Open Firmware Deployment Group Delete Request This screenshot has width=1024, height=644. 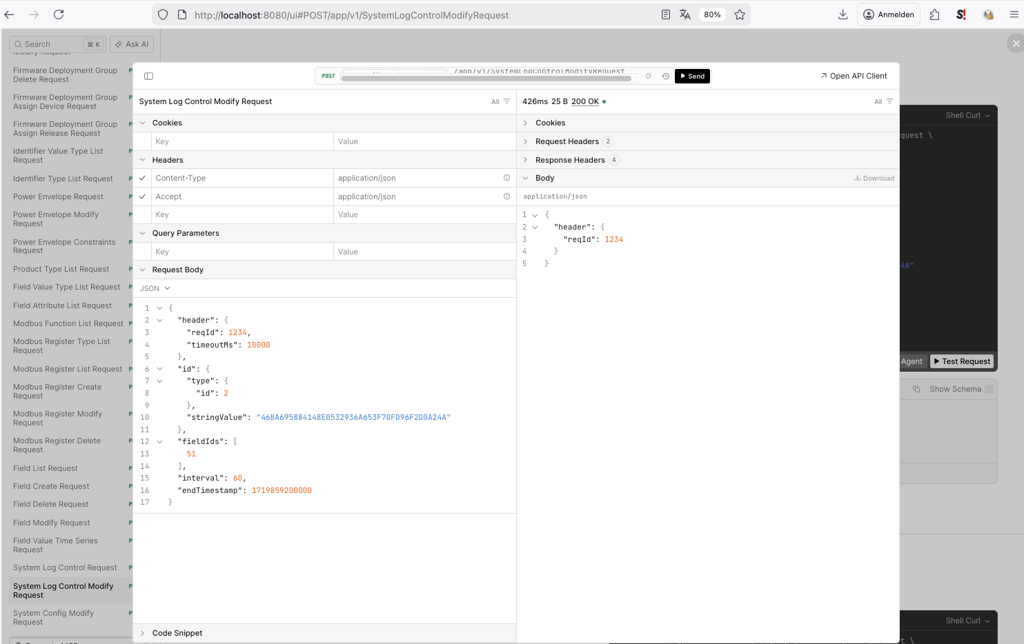[65, 75]
